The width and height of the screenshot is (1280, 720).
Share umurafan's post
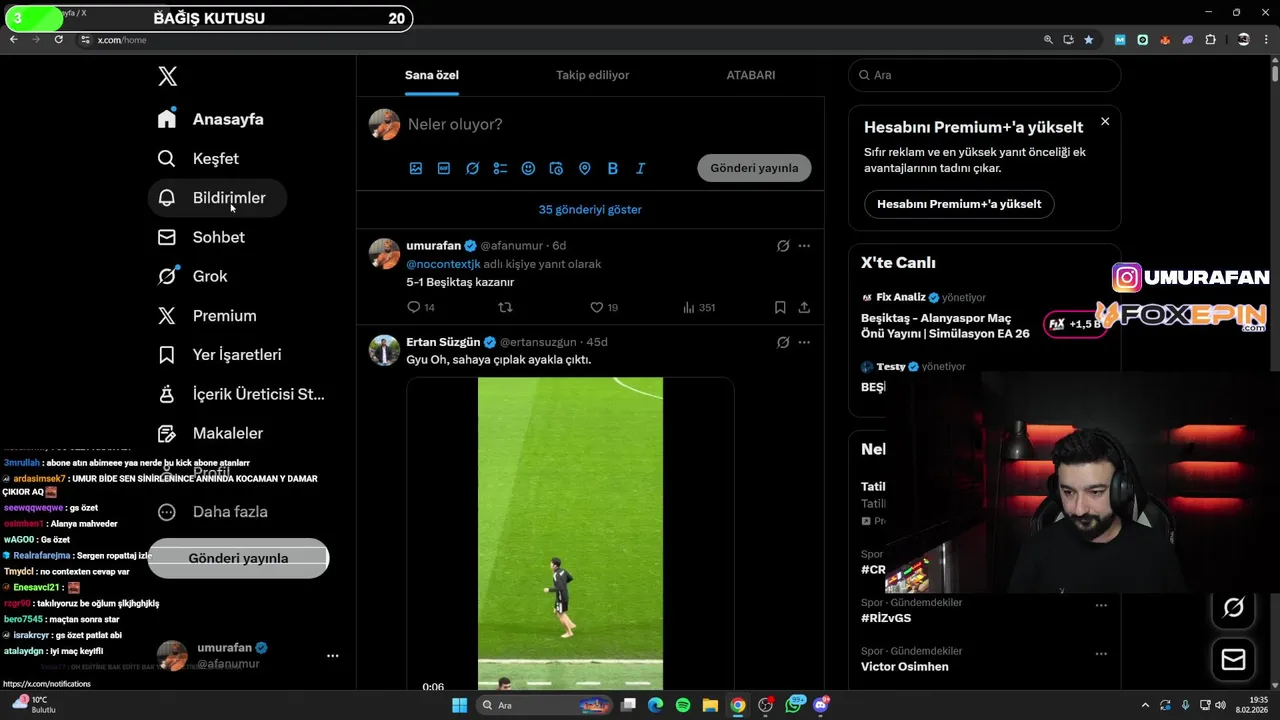(804, 307)
